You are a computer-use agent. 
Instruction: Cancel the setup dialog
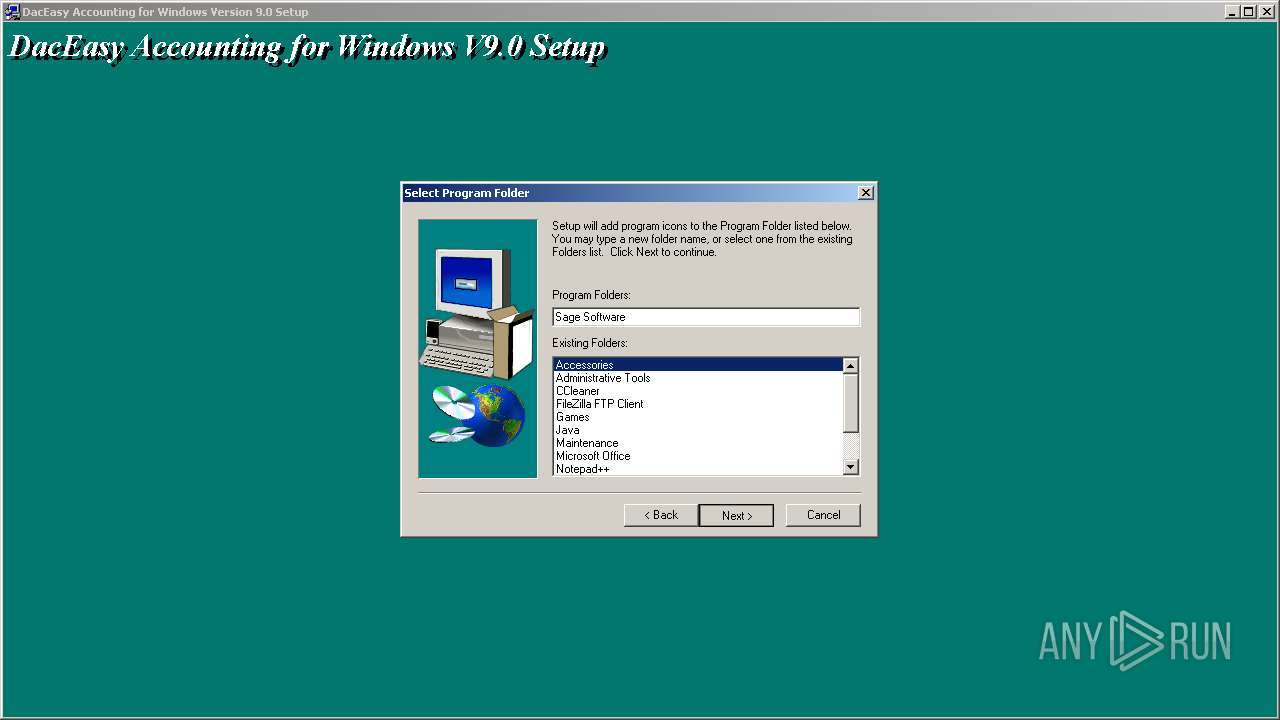823,515
